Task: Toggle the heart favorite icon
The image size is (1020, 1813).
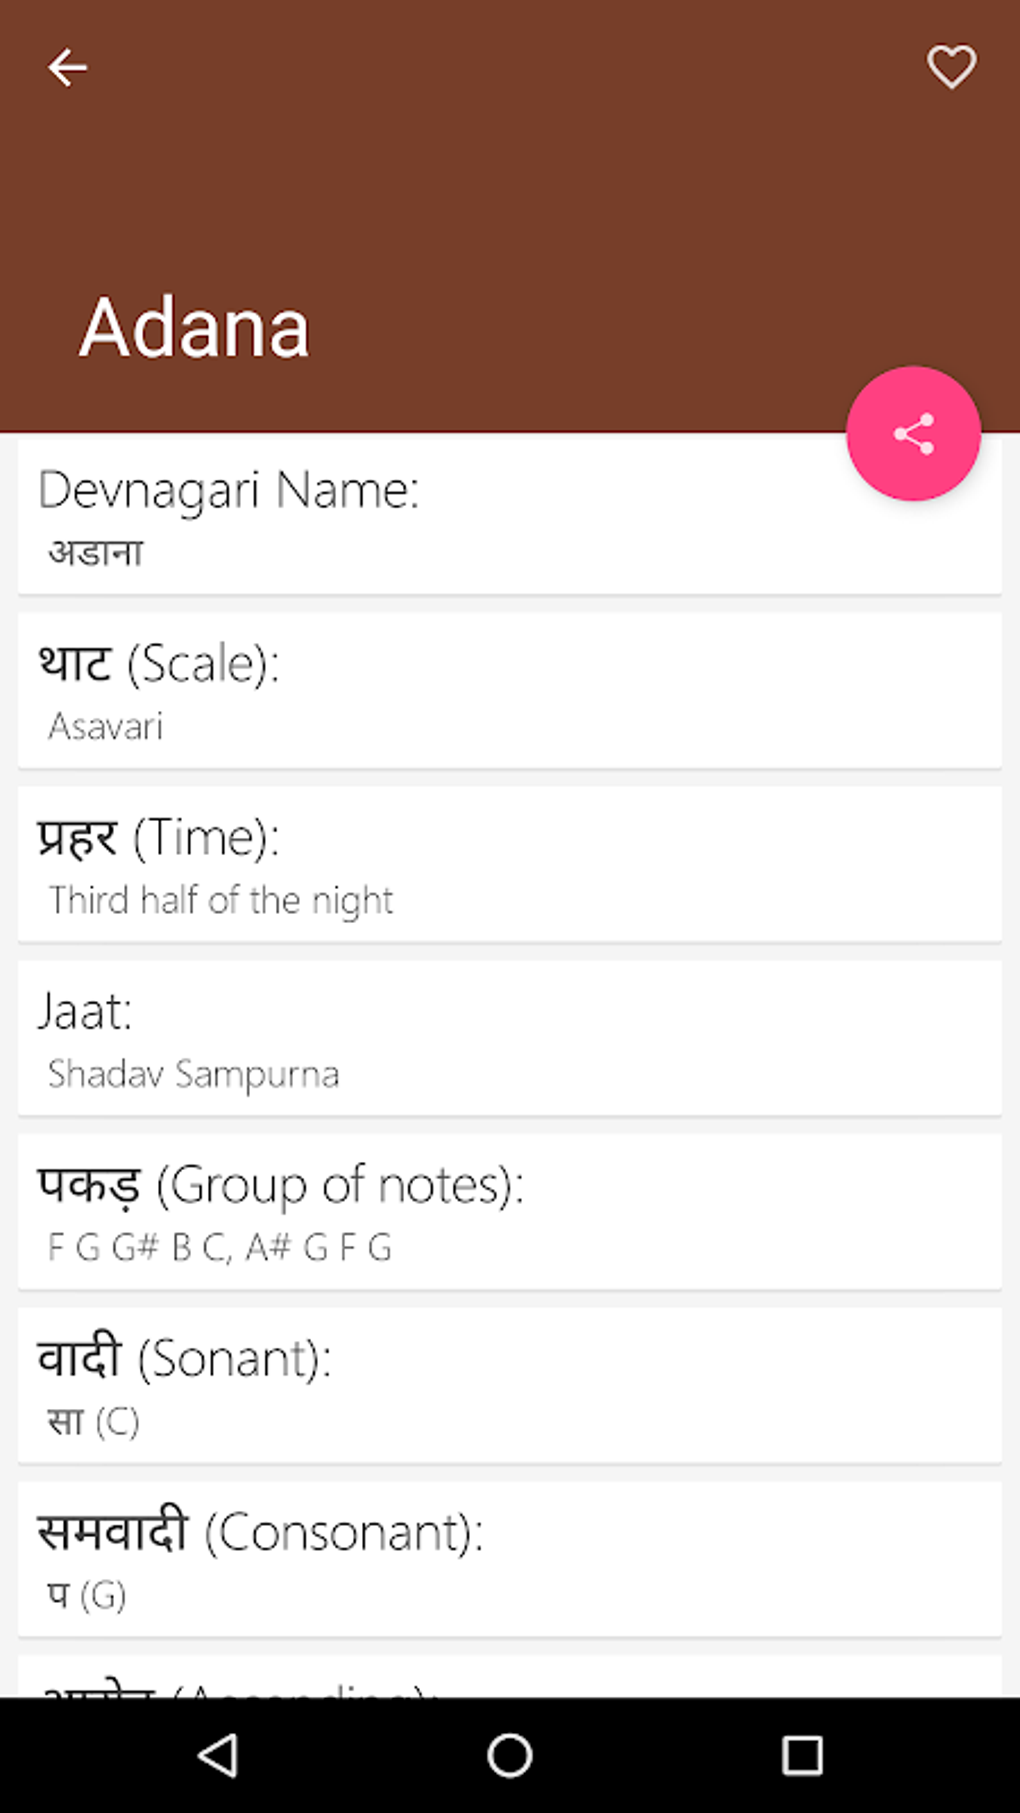Action: (951, 68)
